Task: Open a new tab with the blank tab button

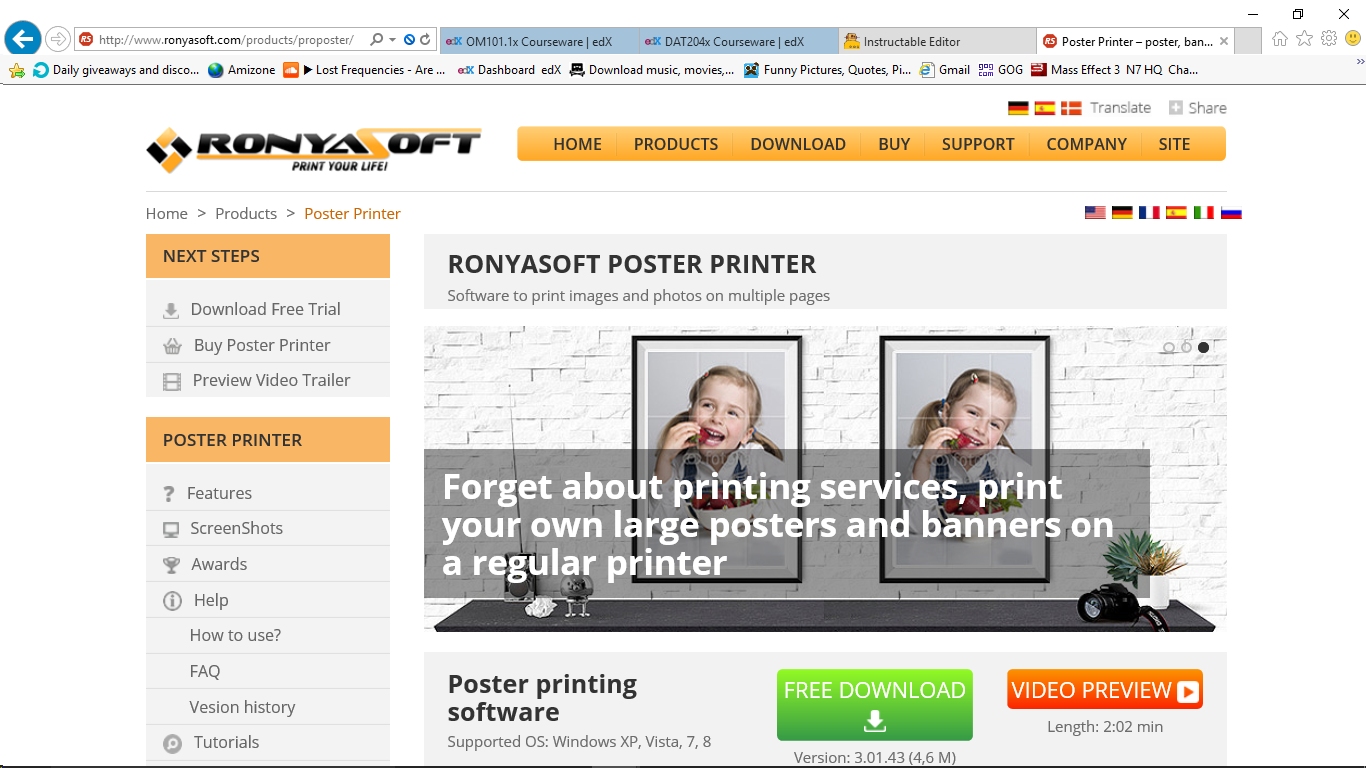Action: click(x=1248, y=41)
